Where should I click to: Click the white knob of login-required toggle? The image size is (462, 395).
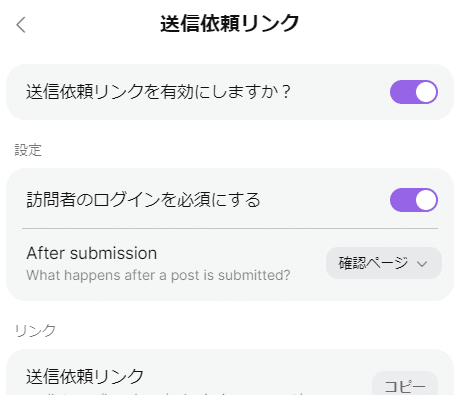[x=426, y=200]
